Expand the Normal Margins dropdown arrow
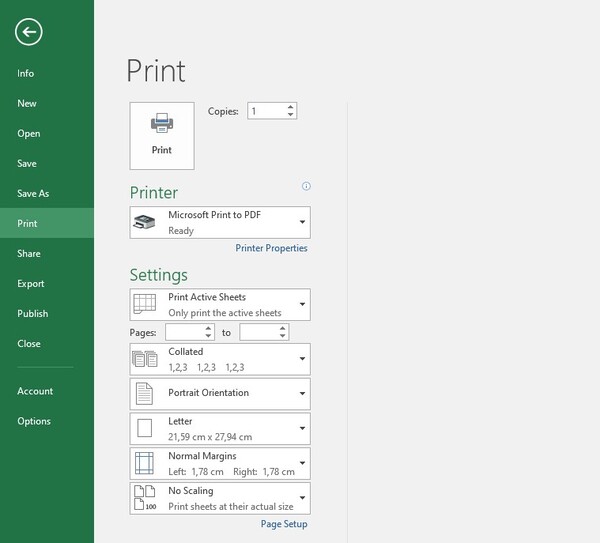 [302, 463]
